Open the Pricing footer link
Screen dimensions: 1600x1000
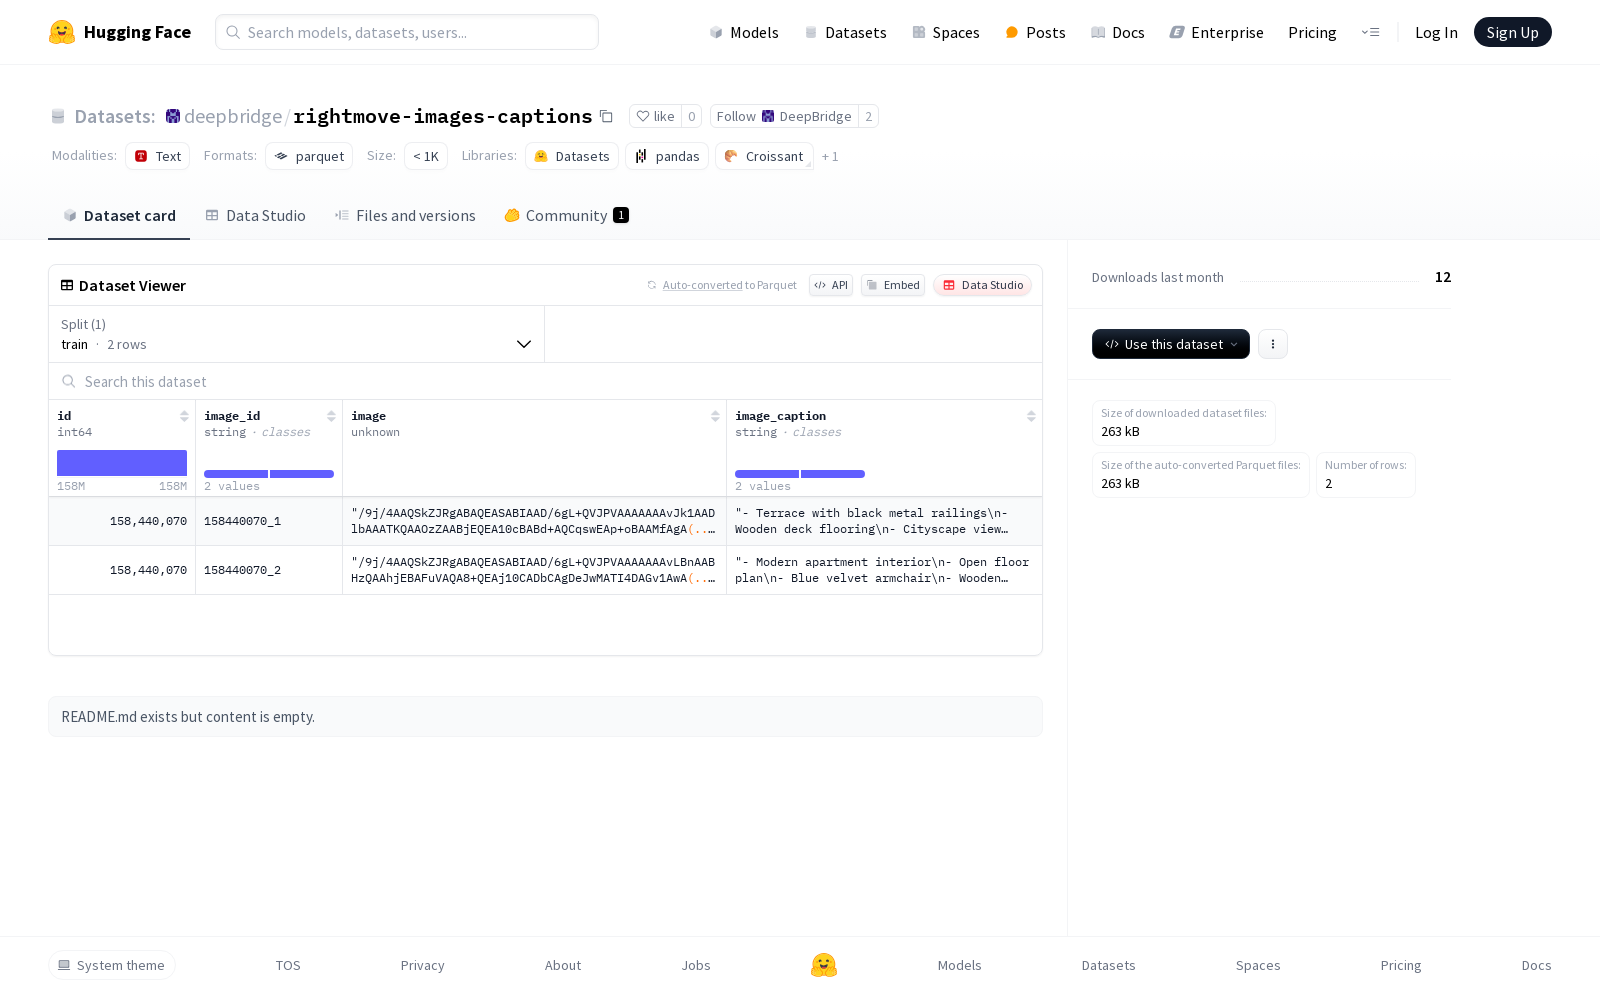(1401, 965)
